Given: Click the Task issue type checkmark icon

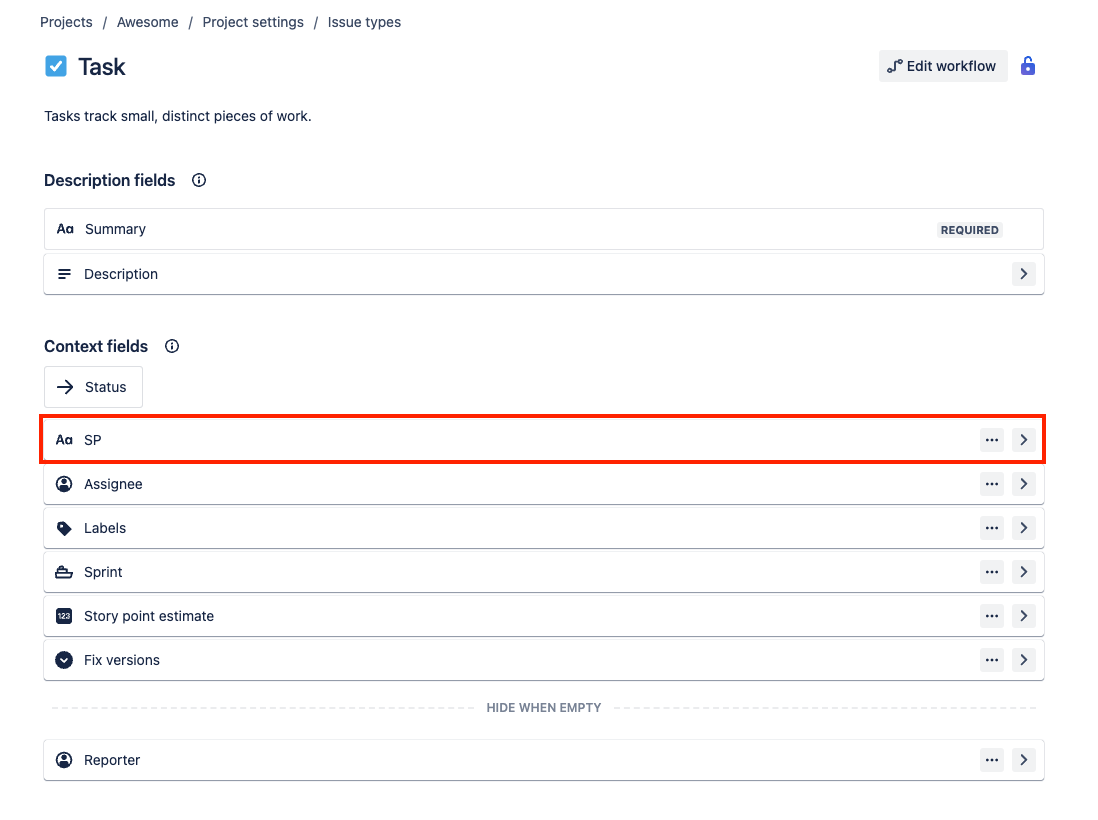Looking at the screenshot, I should coord(57,66).
